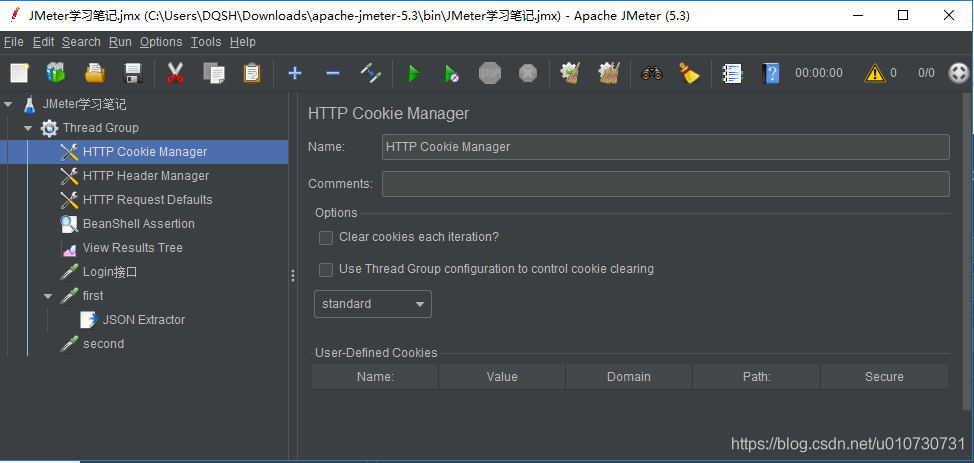Viewport: 974px width, 463px height.
Task: Select Thread Group in the tree
Action: click(101, 128)
